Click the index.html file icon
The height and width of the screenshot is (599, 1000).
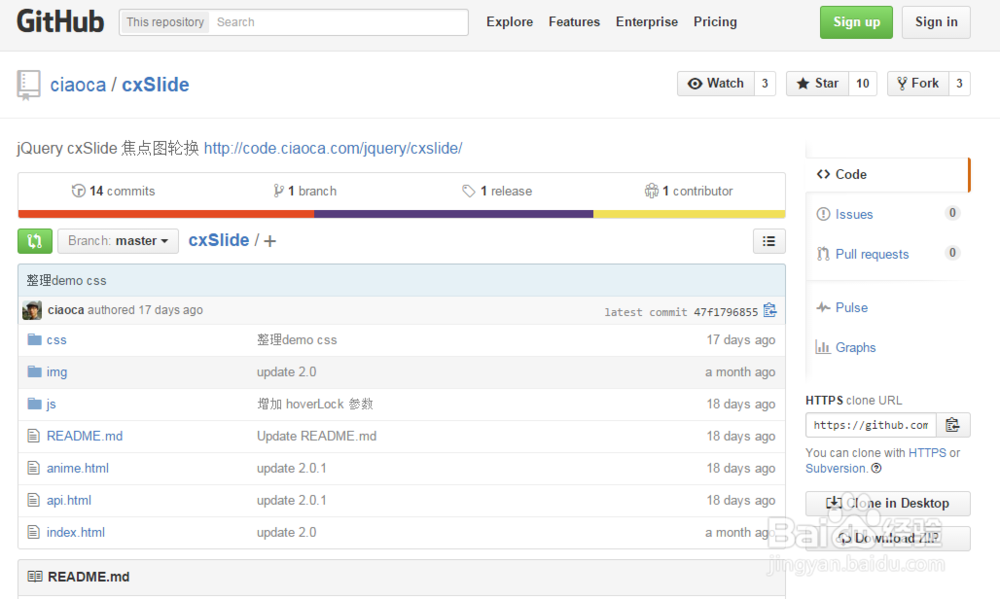coord(34,532)
